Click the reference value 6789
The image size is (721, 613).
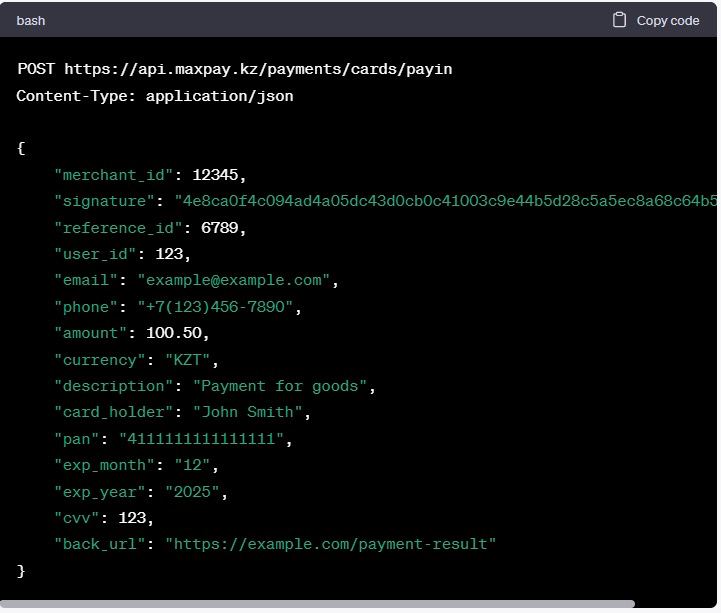219,228
